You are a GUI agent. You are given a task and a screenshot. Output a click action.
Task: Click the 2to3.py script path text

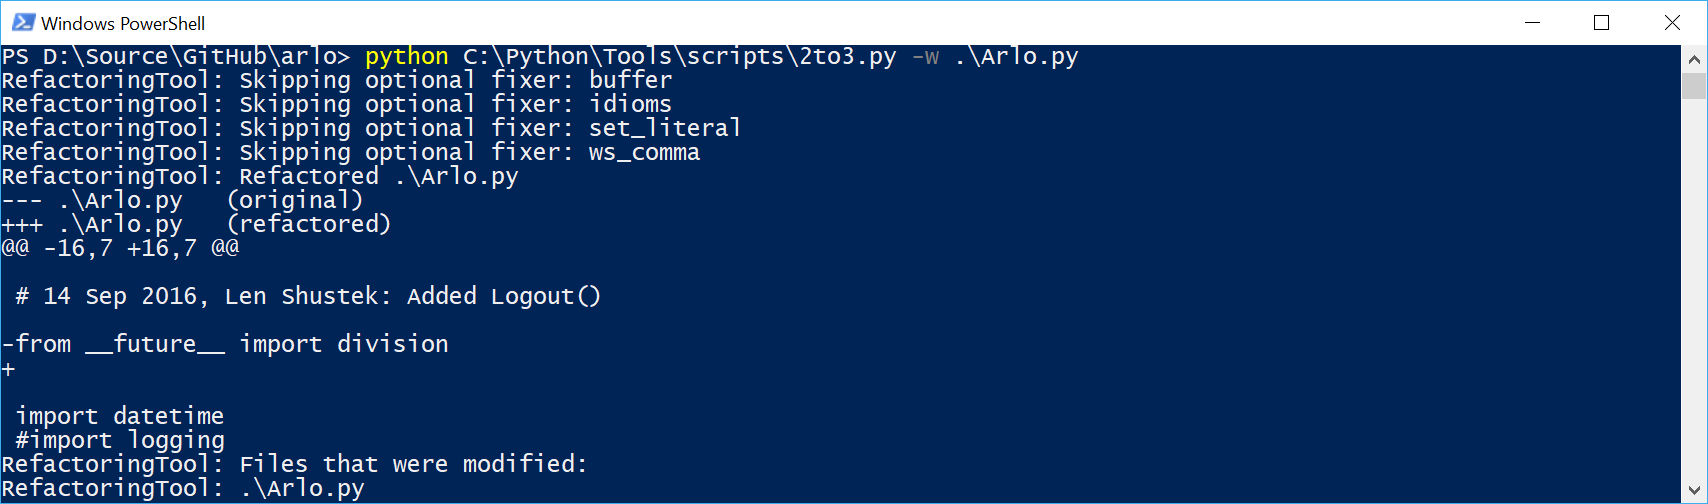[x=679, y=57]
